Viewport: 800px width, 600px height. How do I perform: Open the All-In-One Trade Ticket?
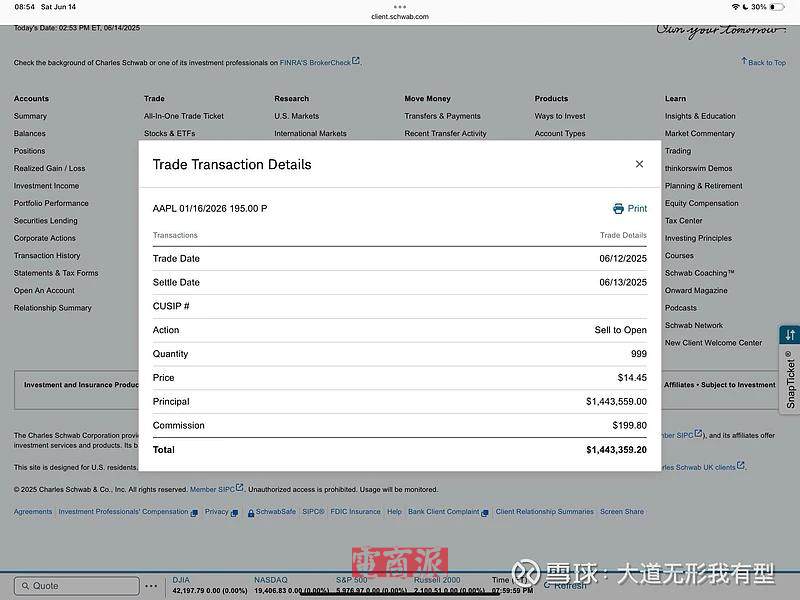click(184, 116)
